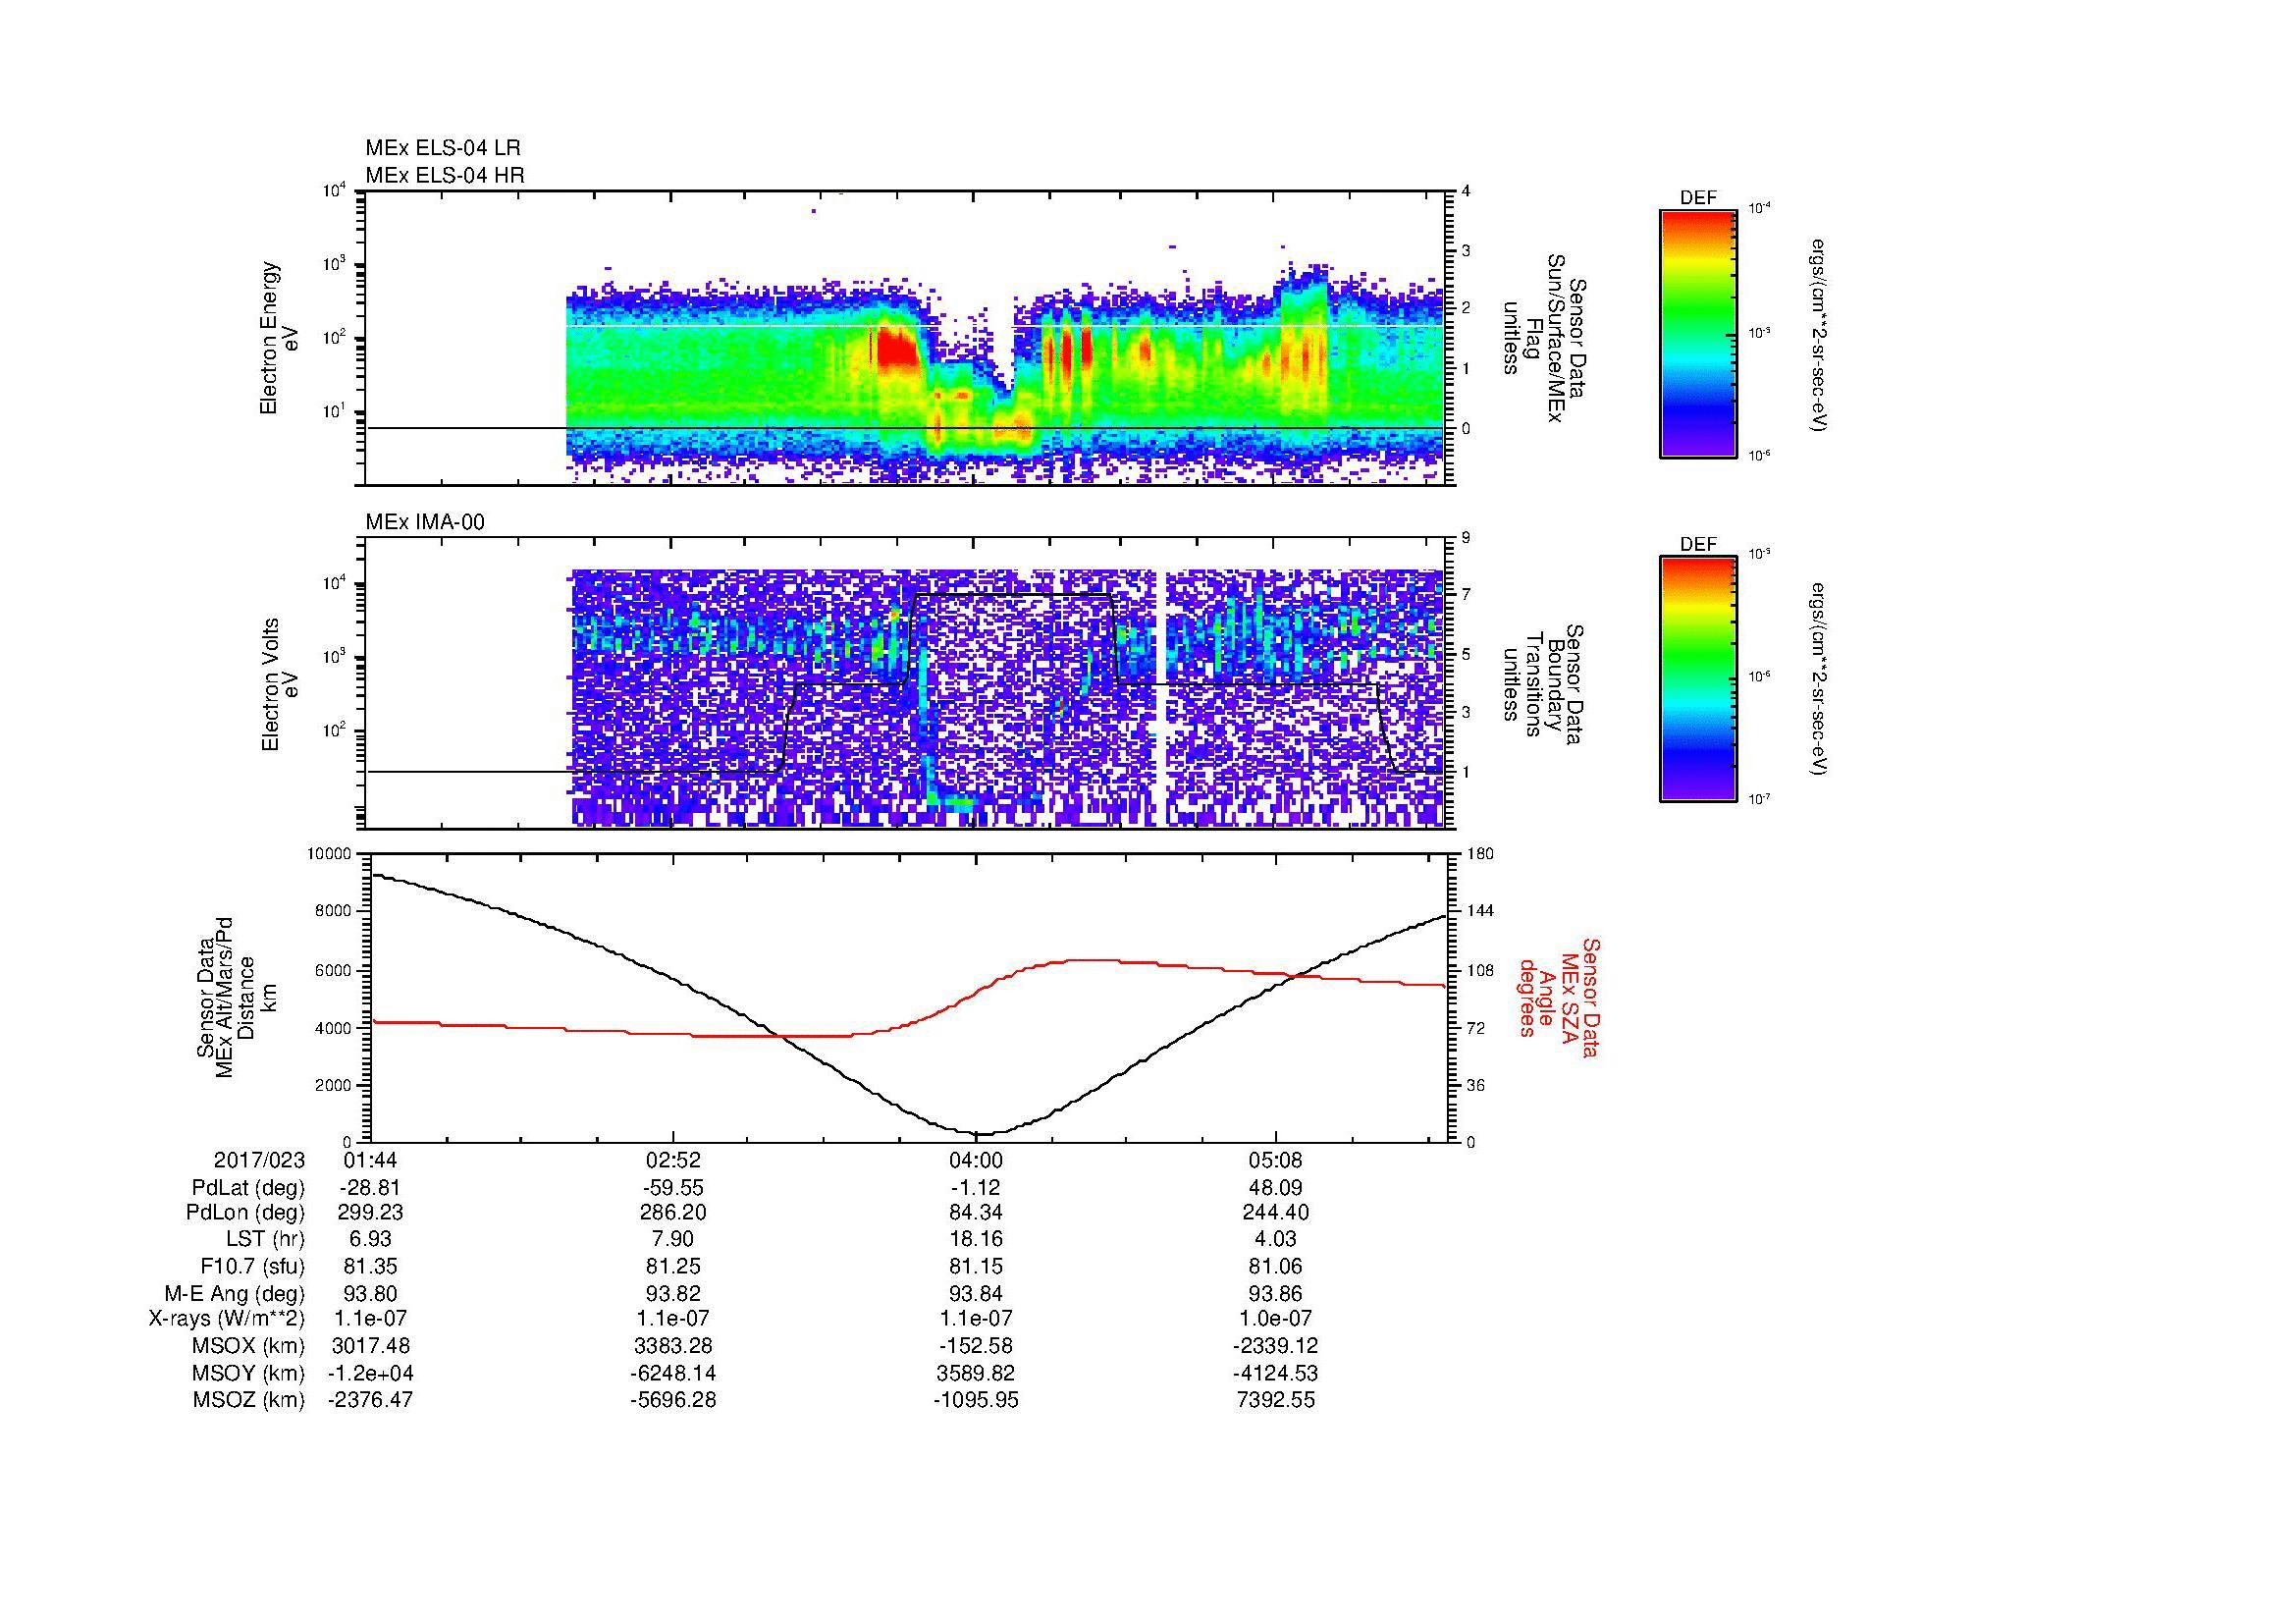2296x1623 pixels.
Task: Click the M-E Ang value '93.80'
Action: (371, 1293)
